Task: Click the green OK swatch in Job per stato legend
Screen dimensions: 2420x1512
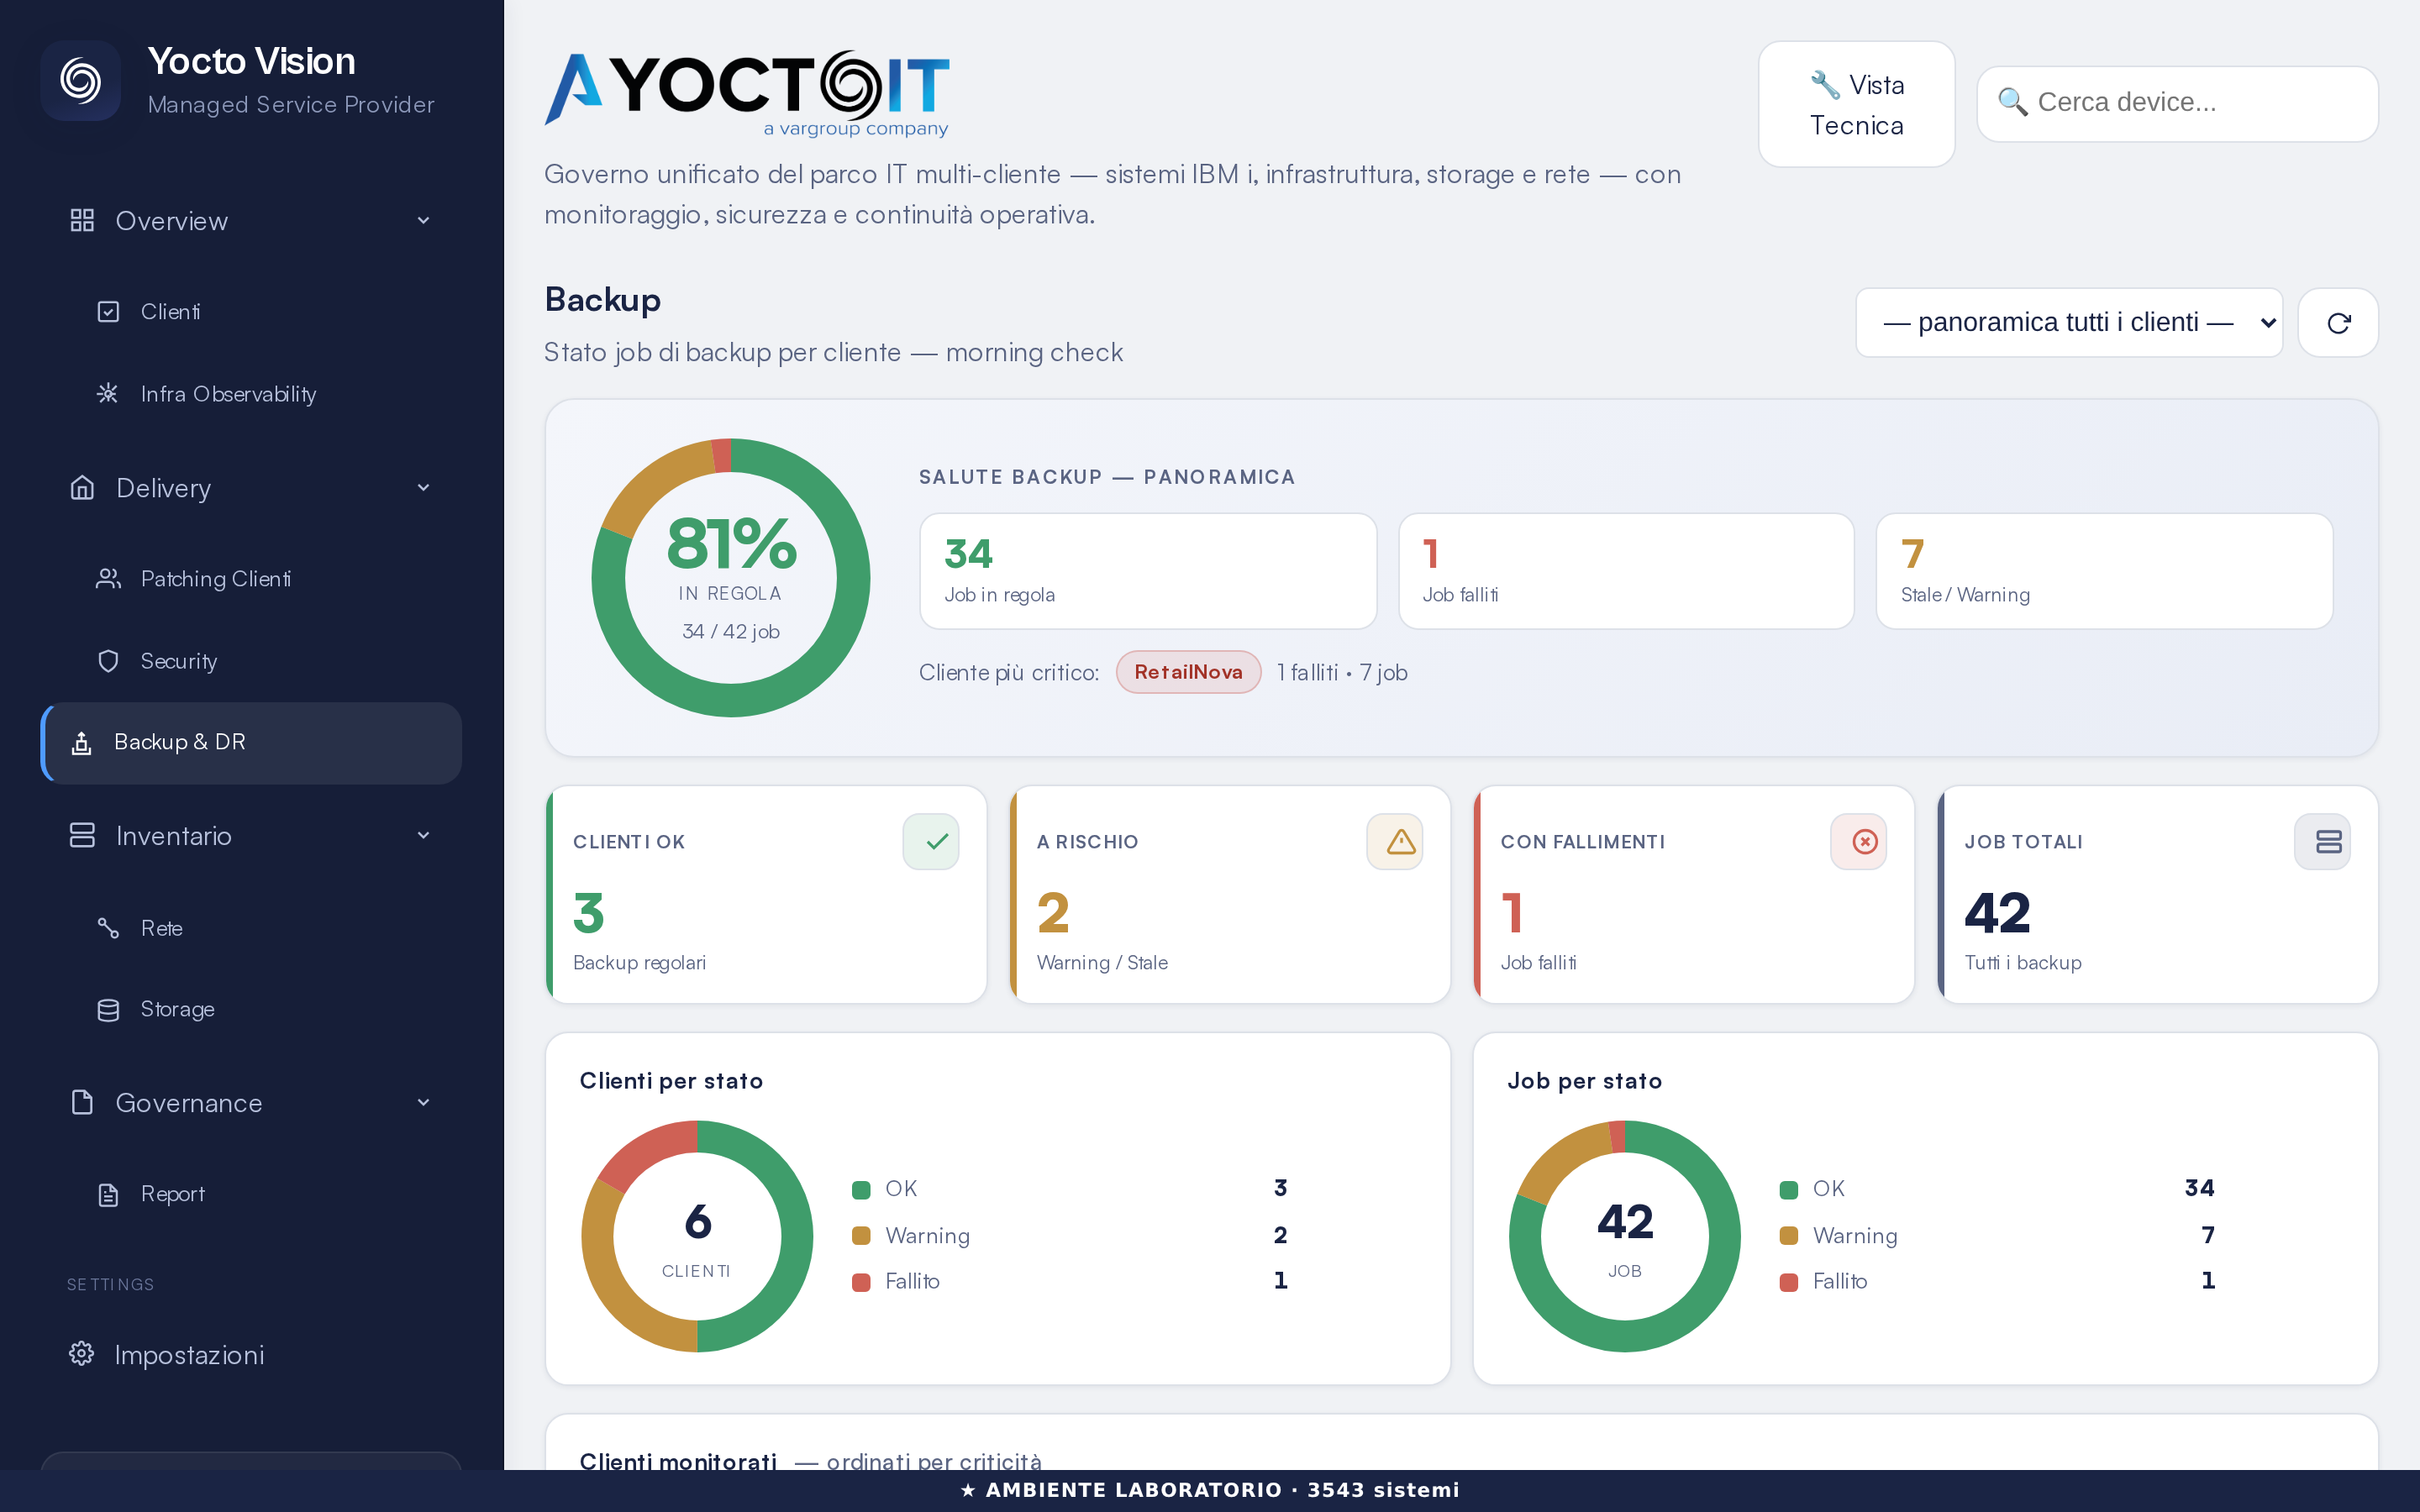Action: [x=1789, y=1190]
